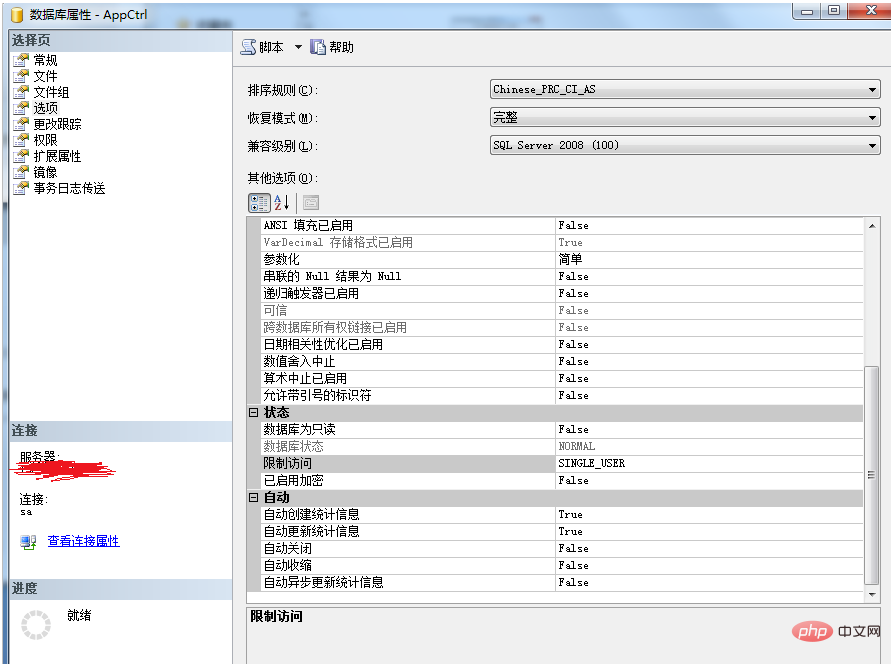The image size is (891, 664).
Task: Select the 权限 page
Action: pyautogui.click(x=45, y=140)
